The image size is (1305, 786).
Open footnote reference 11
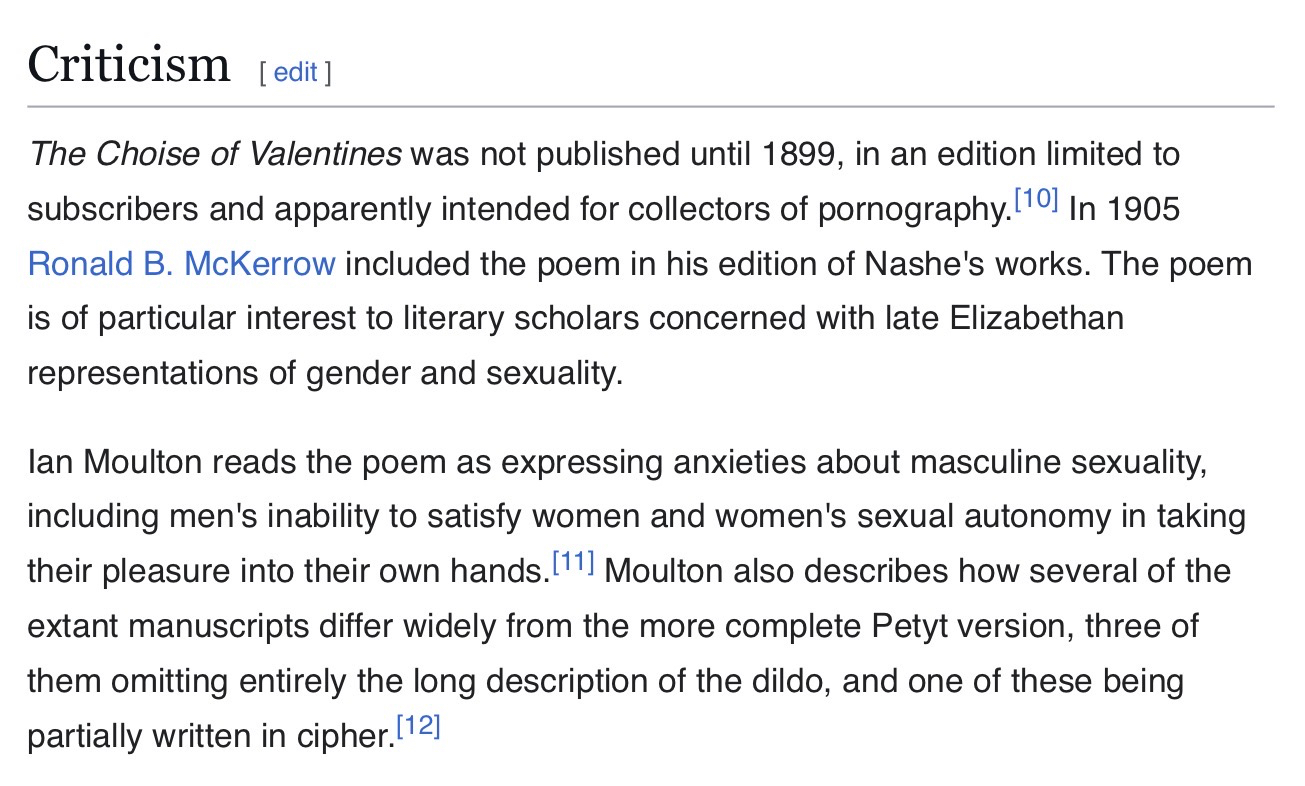(x=573, y=563)
